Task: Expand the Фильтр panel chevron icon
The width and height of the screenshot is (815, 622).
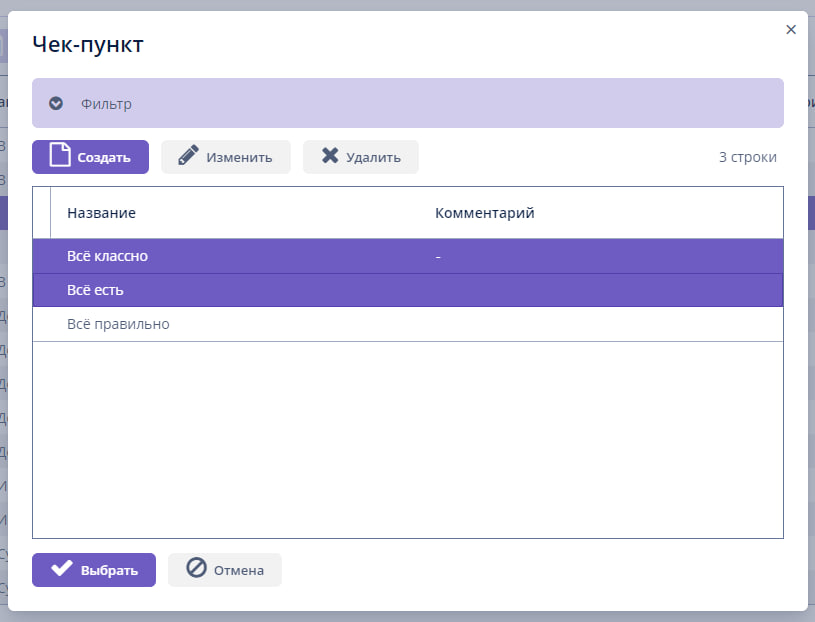Action: 56,103
